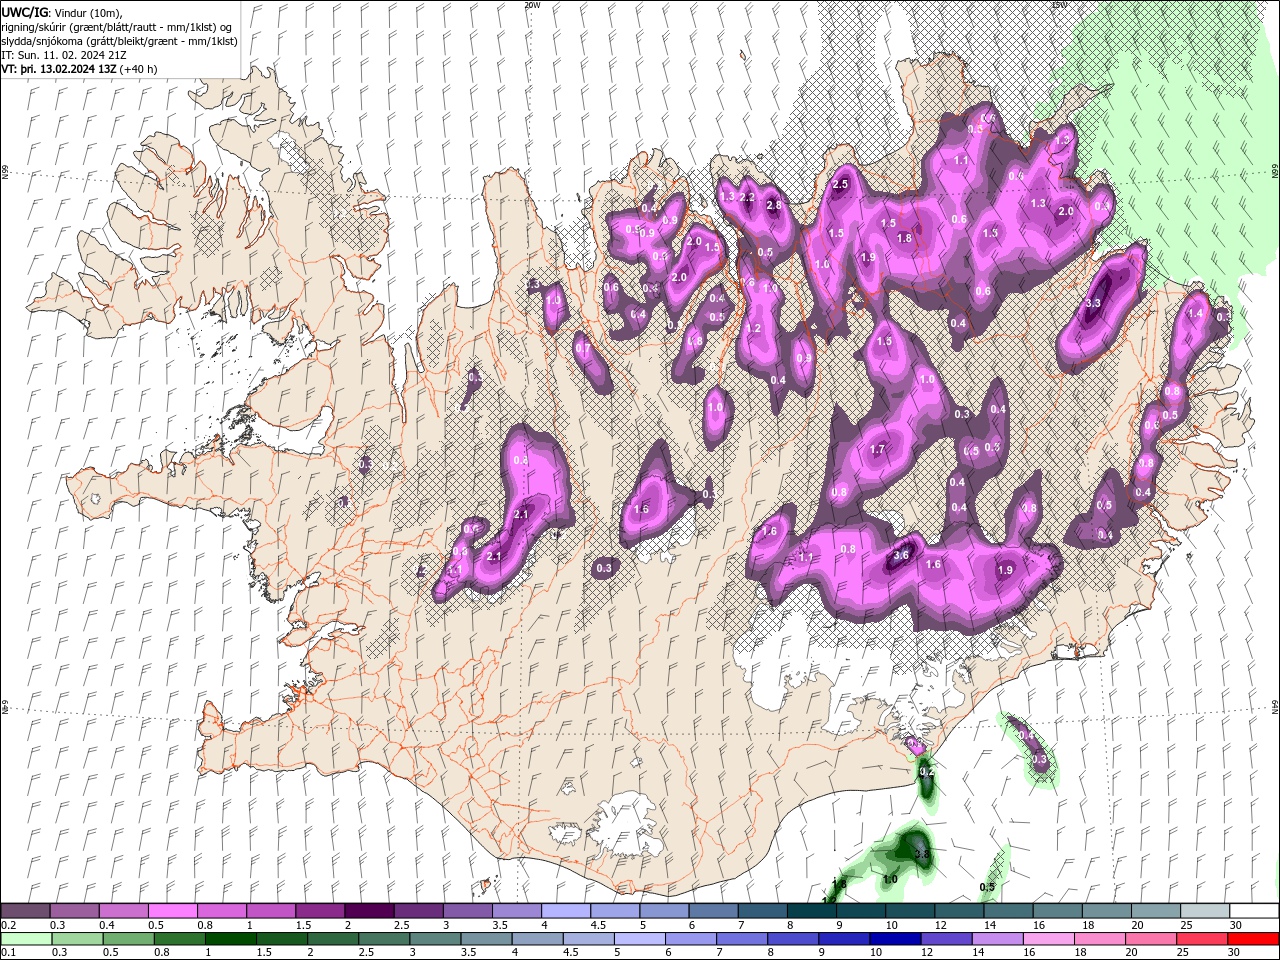The image size is (1280, 960).
Task: Click the 'slydda/snjókoma' legend description line
Action: coord(119,41)
